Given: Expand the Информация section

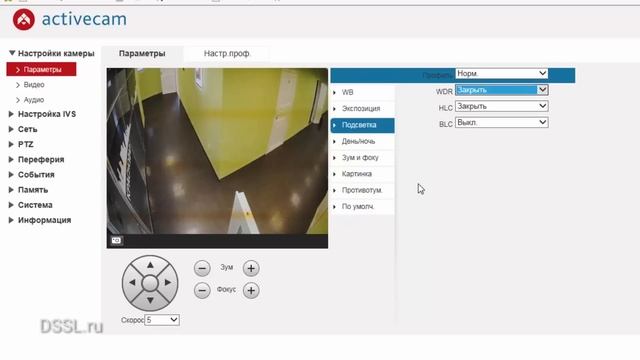Looking at the screenshot, I should coord(40,220).
